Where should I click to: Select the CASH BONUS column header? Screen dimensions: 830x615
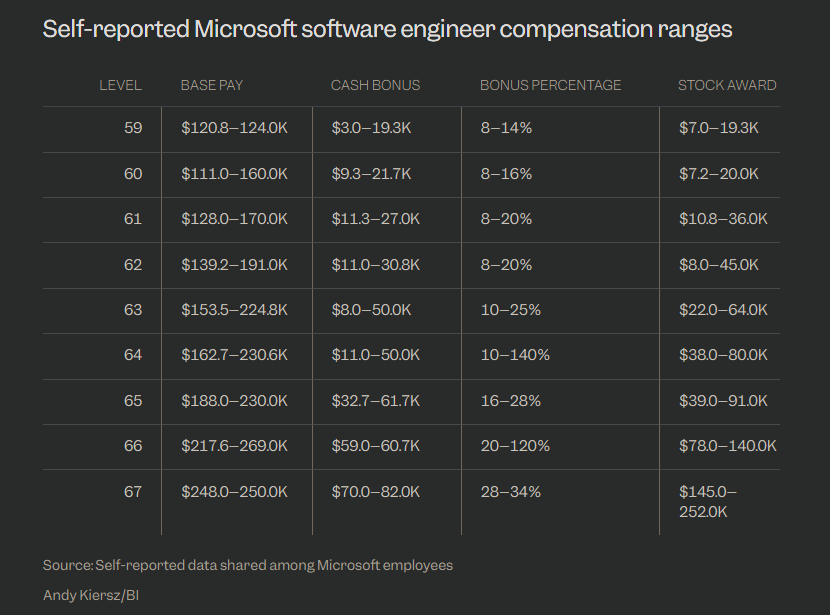coord(375,85)
